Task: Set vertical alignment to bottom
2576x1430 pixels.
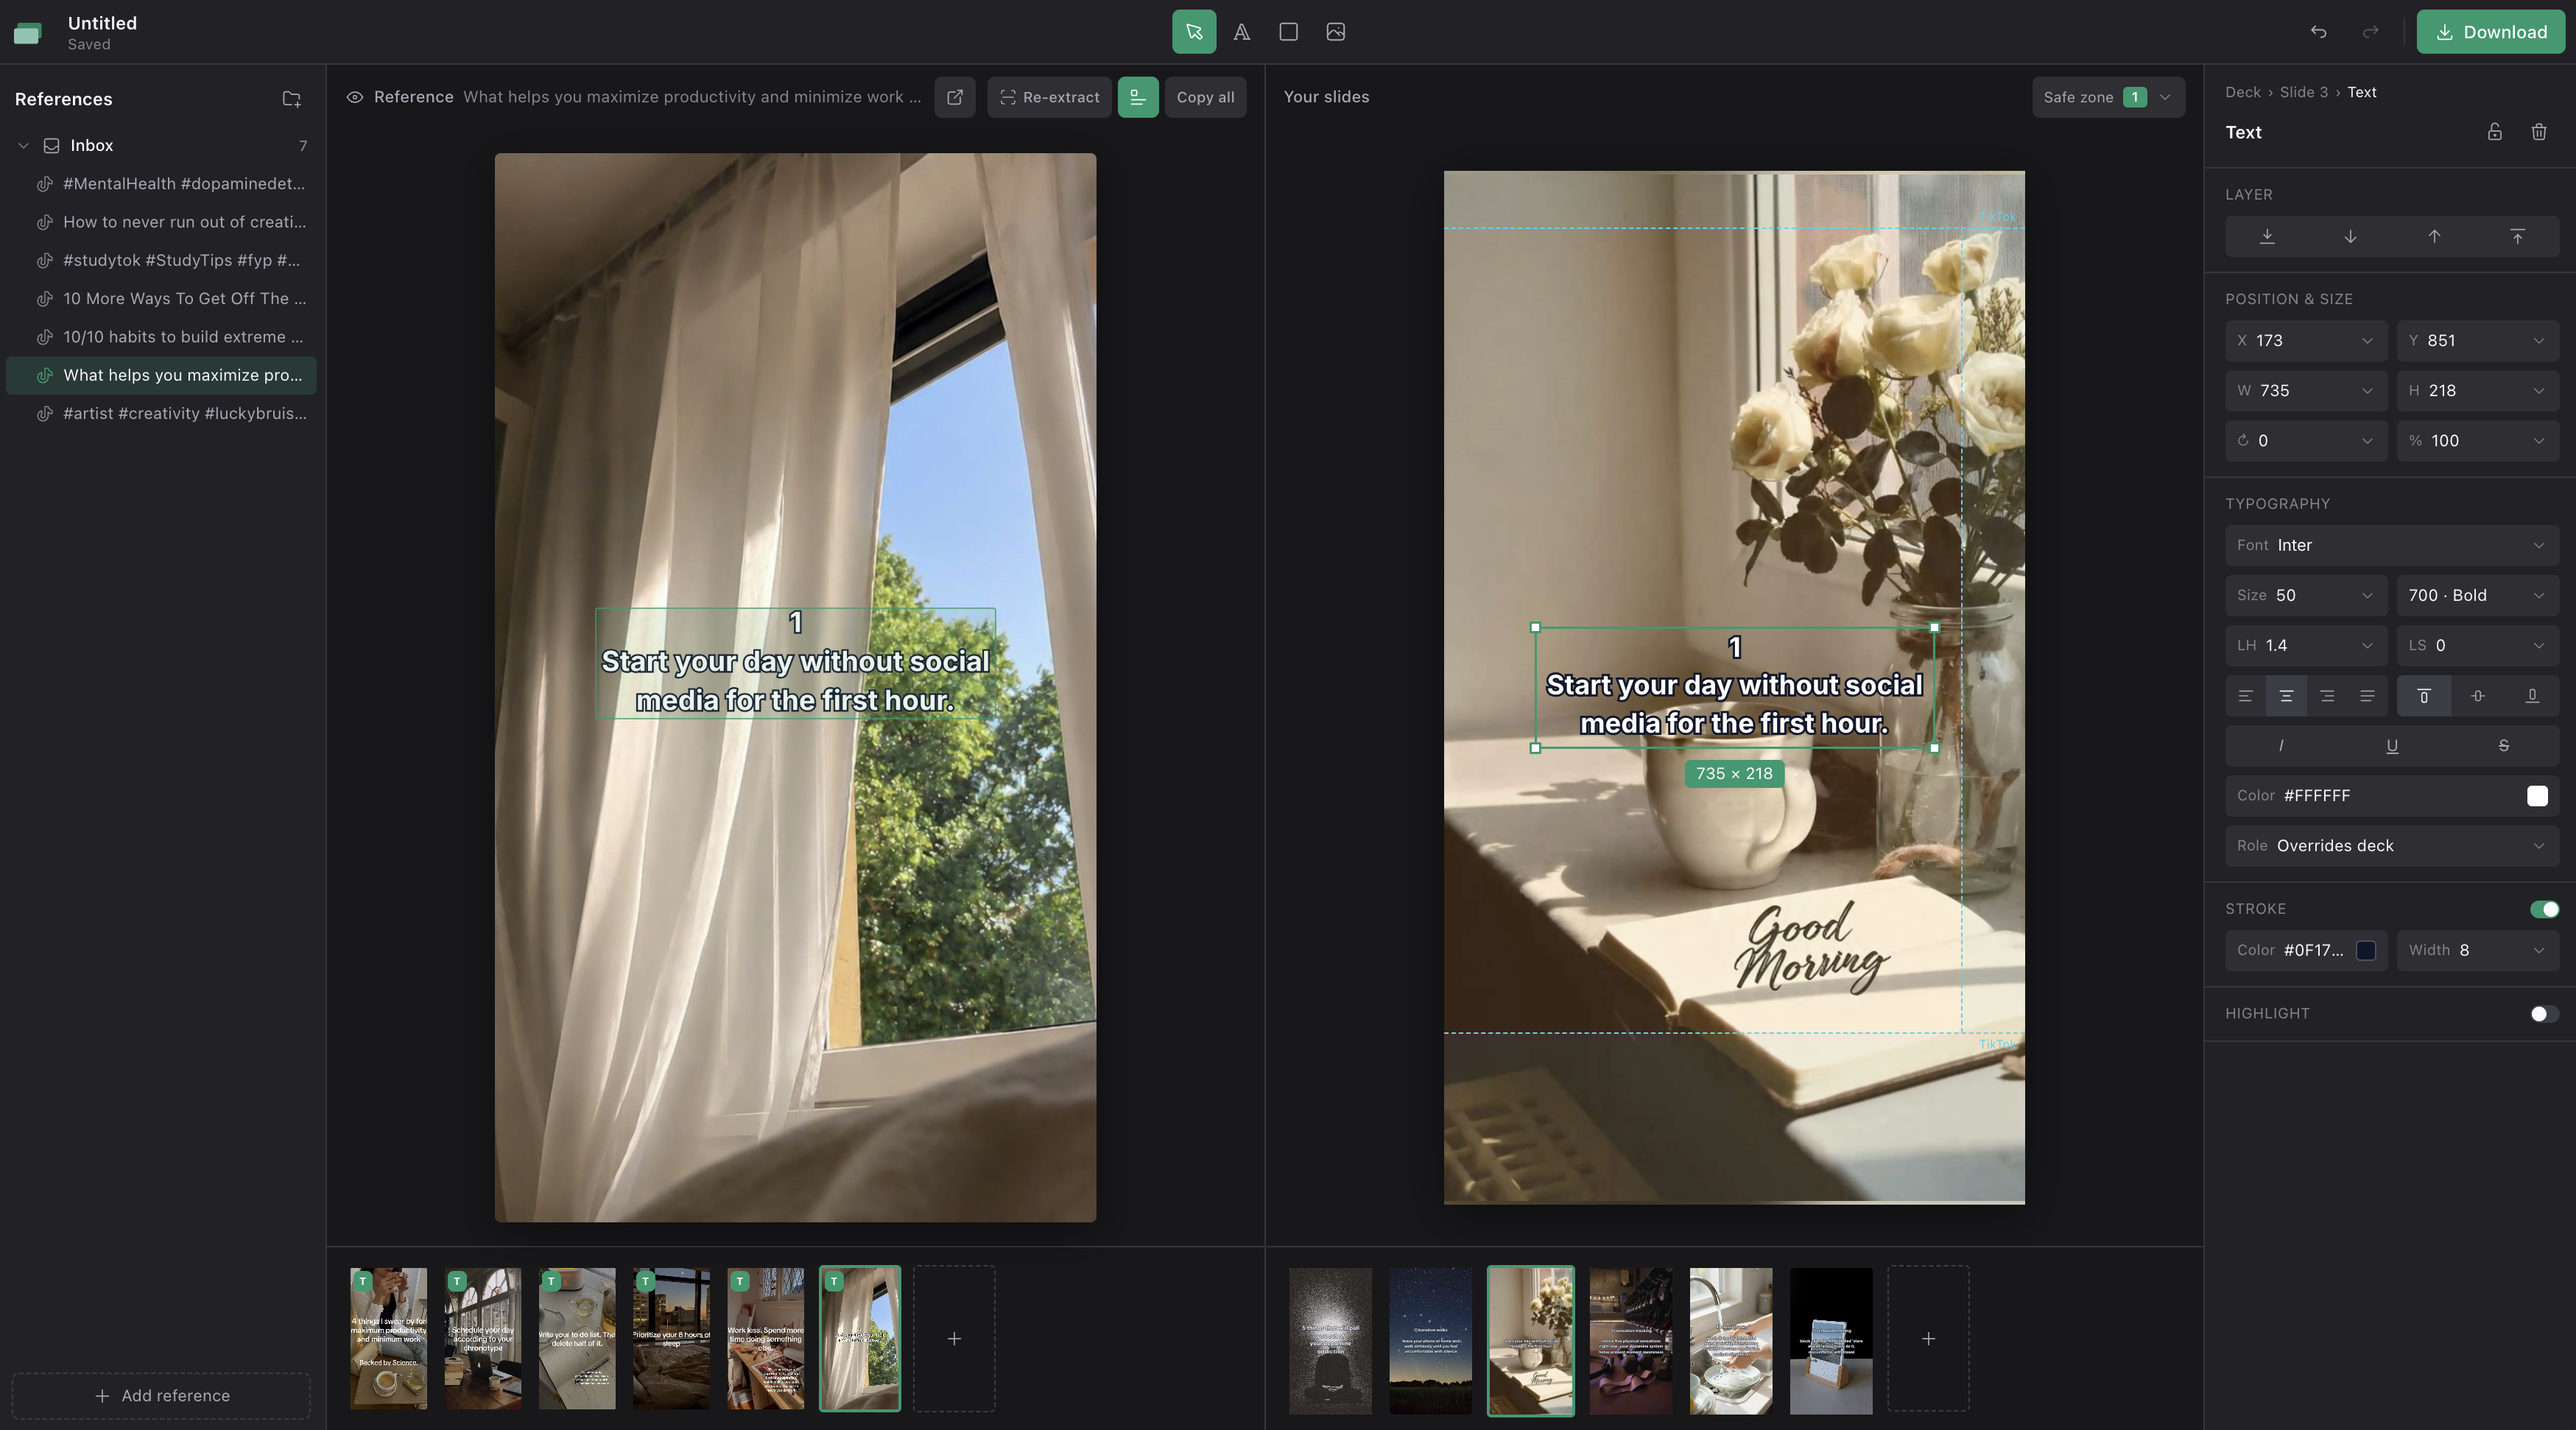Action: (2532, 696)
